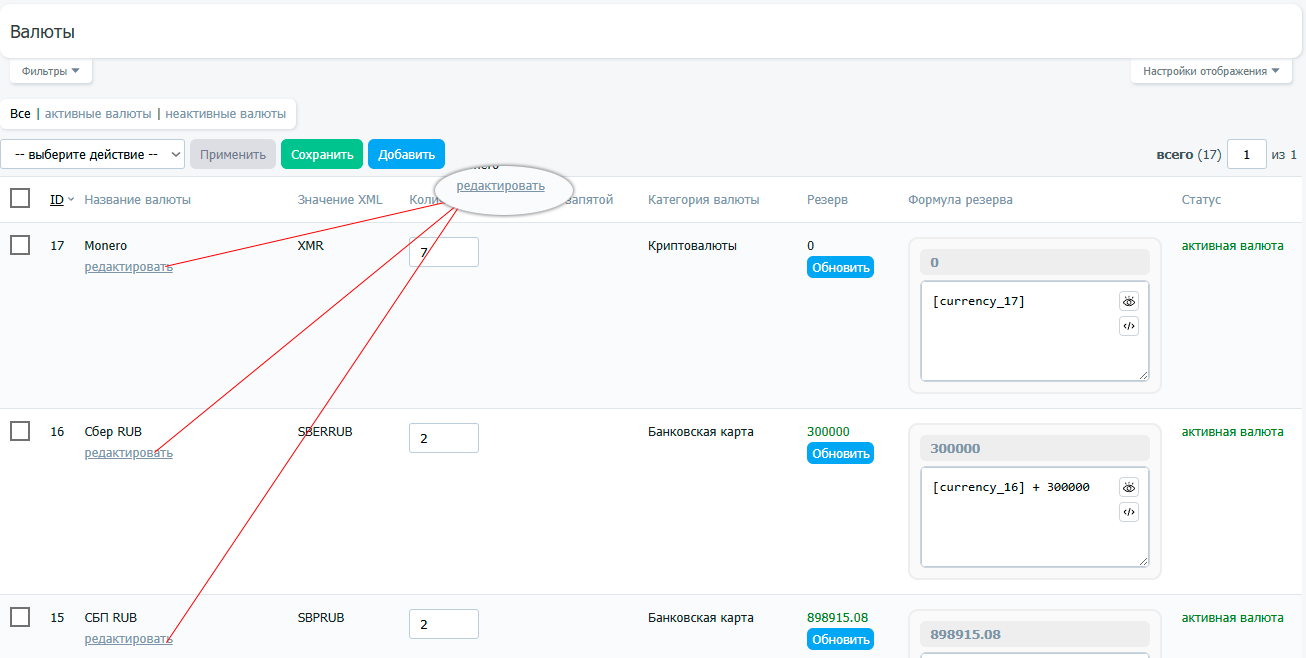This screenshot has height=658, width=1306.
Task: Click the eye icon in Monero reserve formula
Action: [x=1129, y=301]
